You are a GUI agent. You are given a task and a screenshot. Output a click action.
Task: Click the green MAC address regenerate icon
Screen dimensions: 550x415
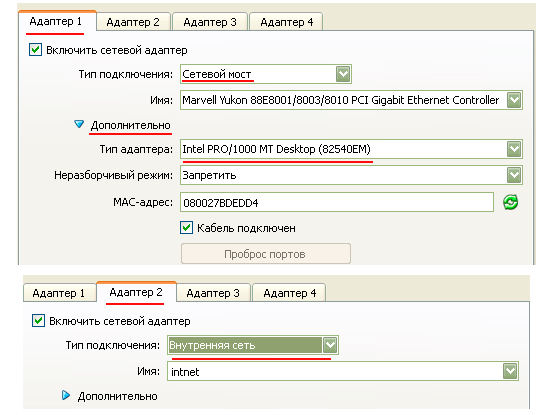(510, 202)
